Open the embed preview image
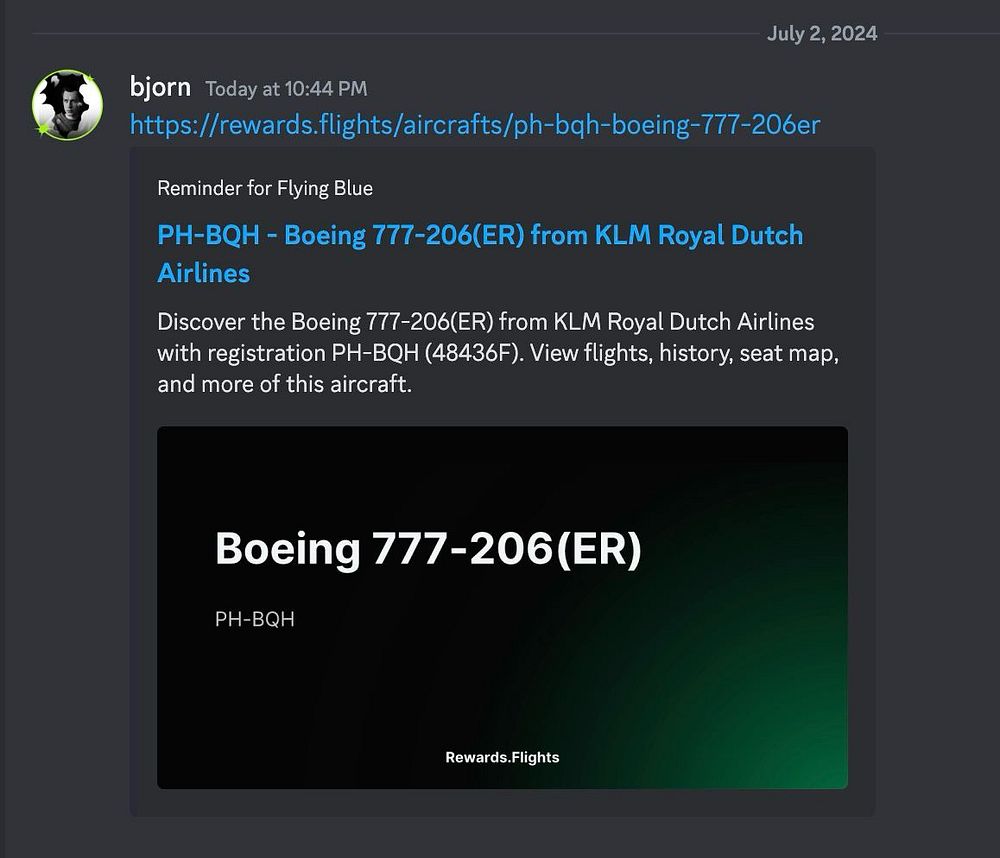Image resolution: width=1000 pixels, height=858 pixels. pos(502,607)
